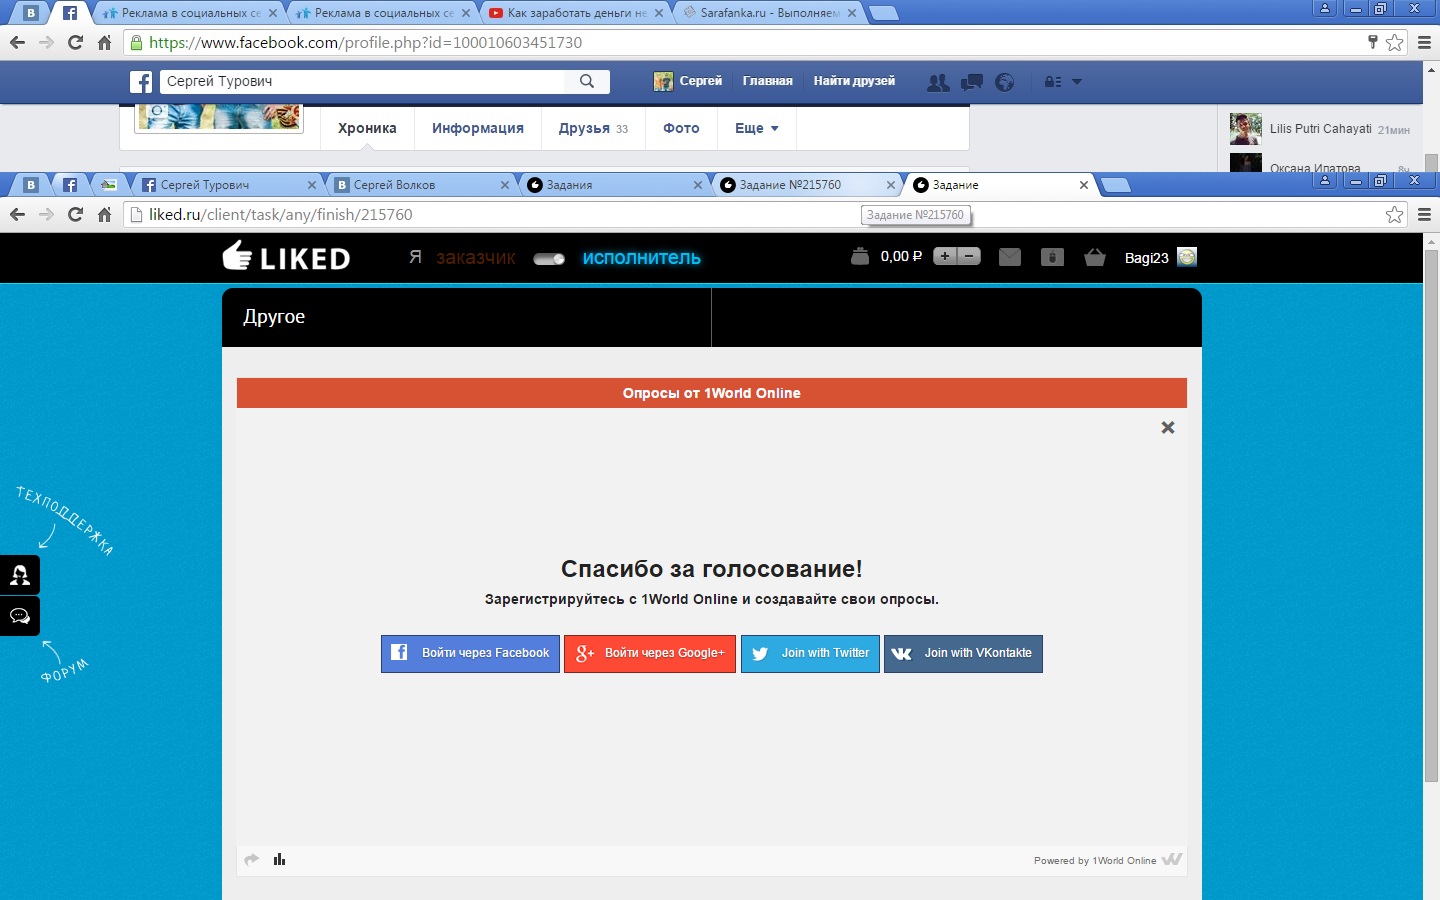Expand Facebook privacy shortcuts dropdown arrow
The width and height of the screenshot is (1440, 900).
[1077, 82]
